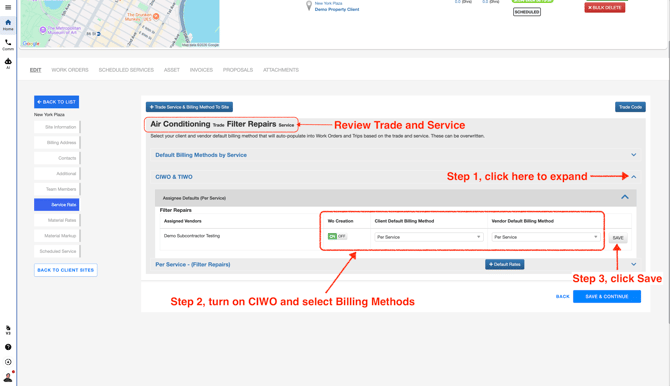Click the CIWO & TIWO heading

click(x=174, y=177)
